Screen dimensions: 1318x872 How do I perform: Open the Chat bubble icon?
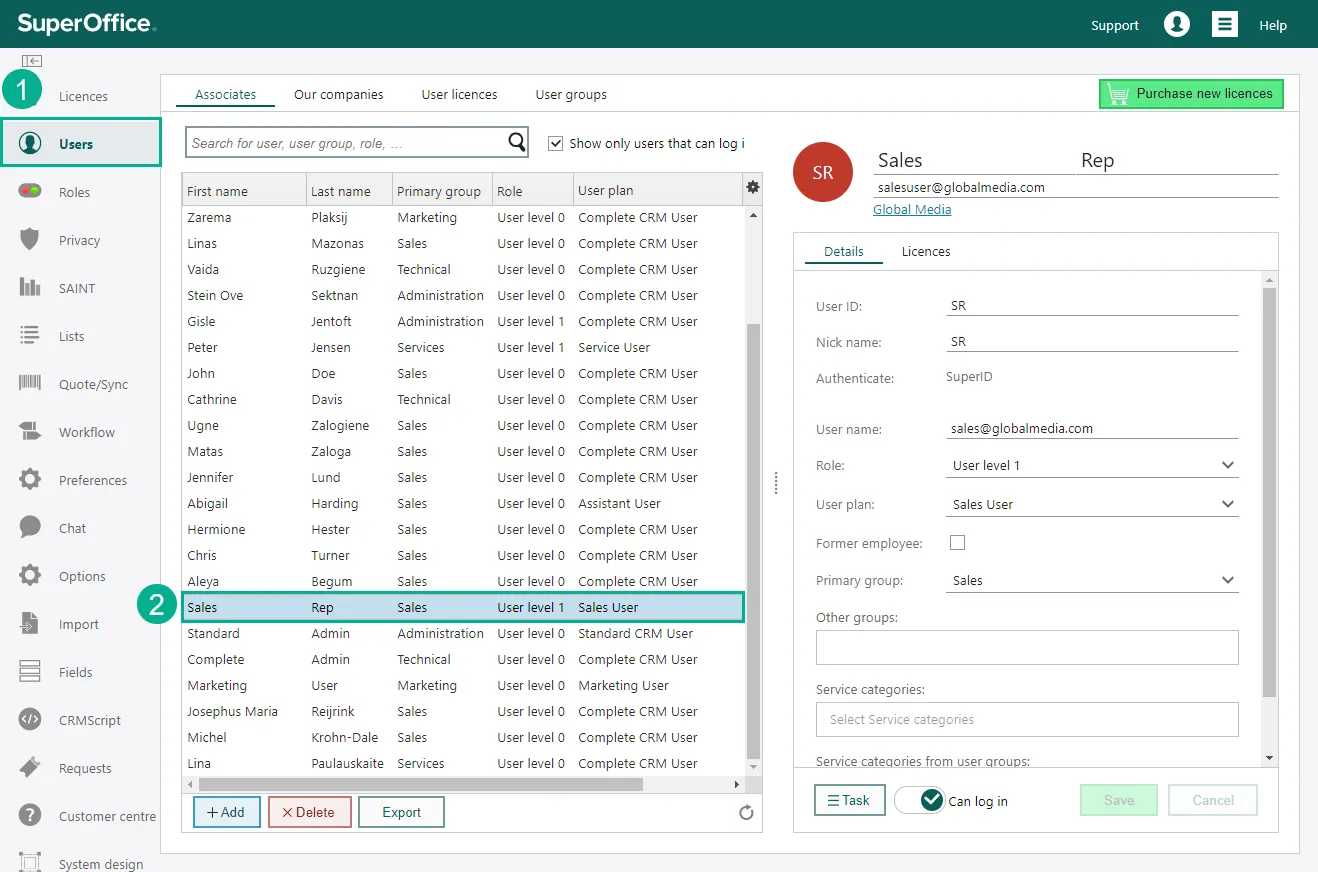click(30, 527)
